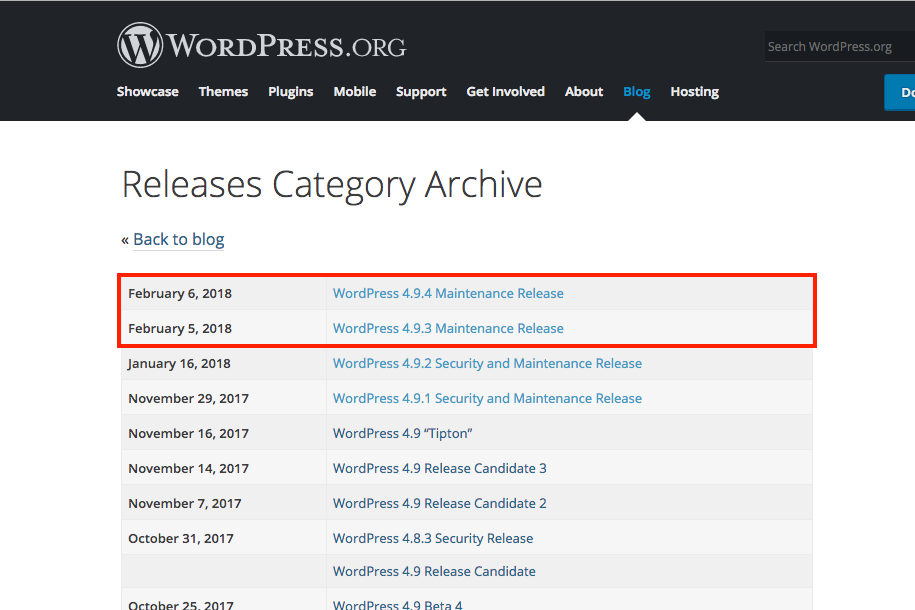Open WordPress 4.9.1 Security and Maintenance Release

[487, 398]
